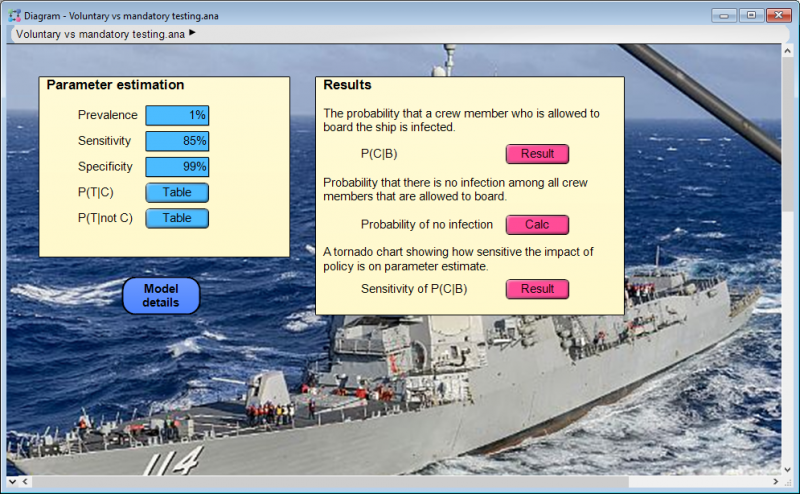800x494 pixels.
Task: Click the P(T|C) label
Action: (x=96, y=192)
